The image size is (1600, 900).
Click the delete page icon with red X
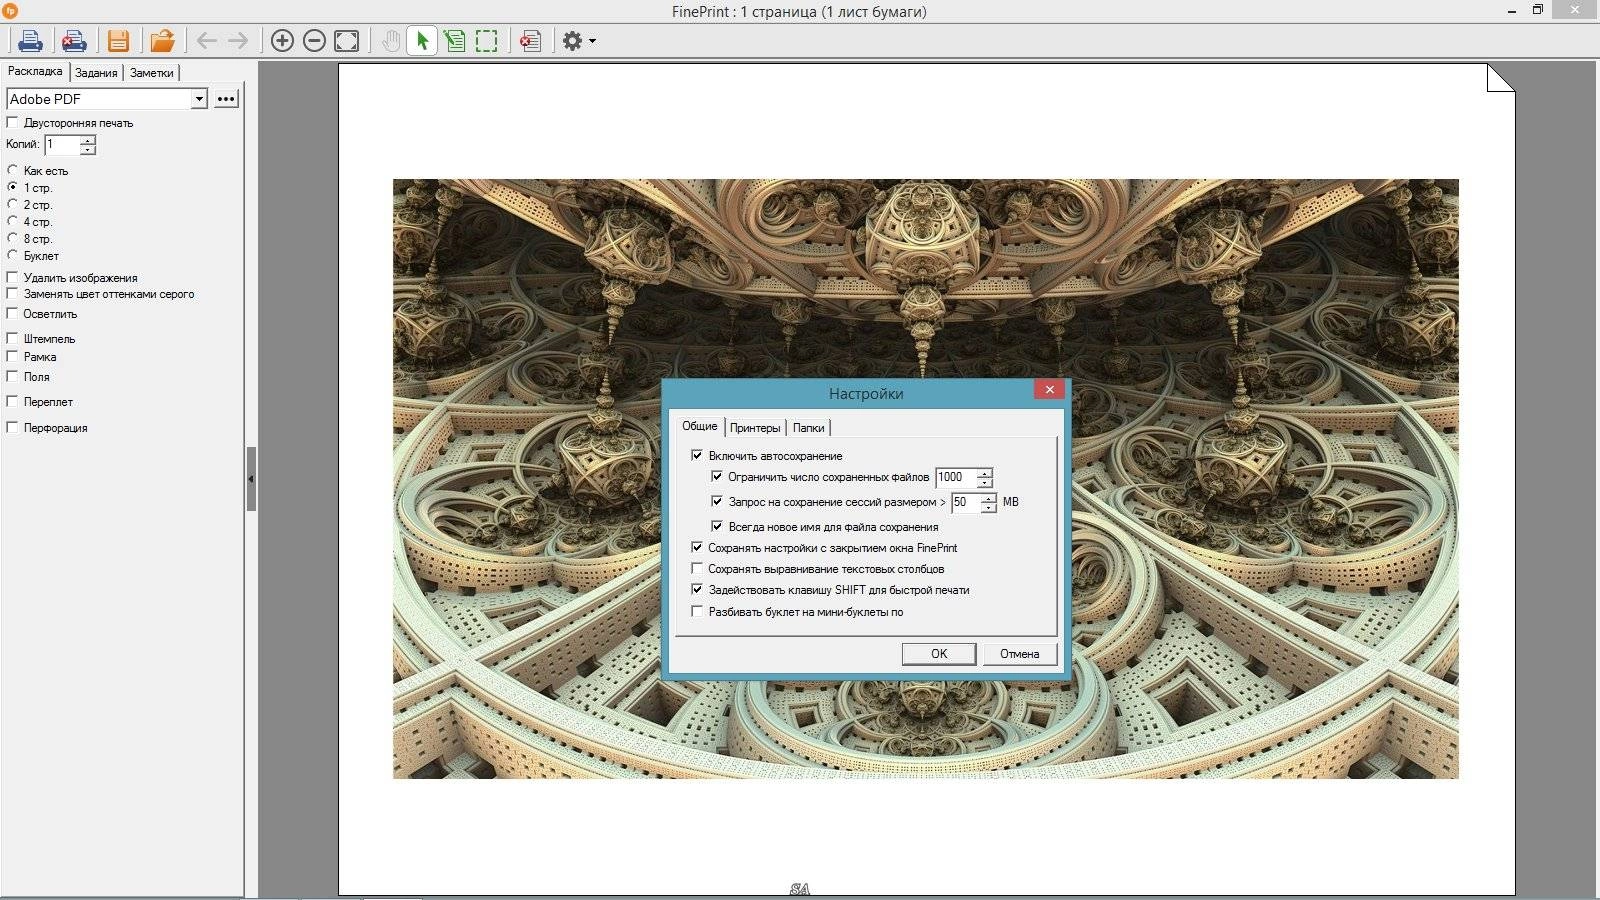pyautogui.click(x=530, y=41)
